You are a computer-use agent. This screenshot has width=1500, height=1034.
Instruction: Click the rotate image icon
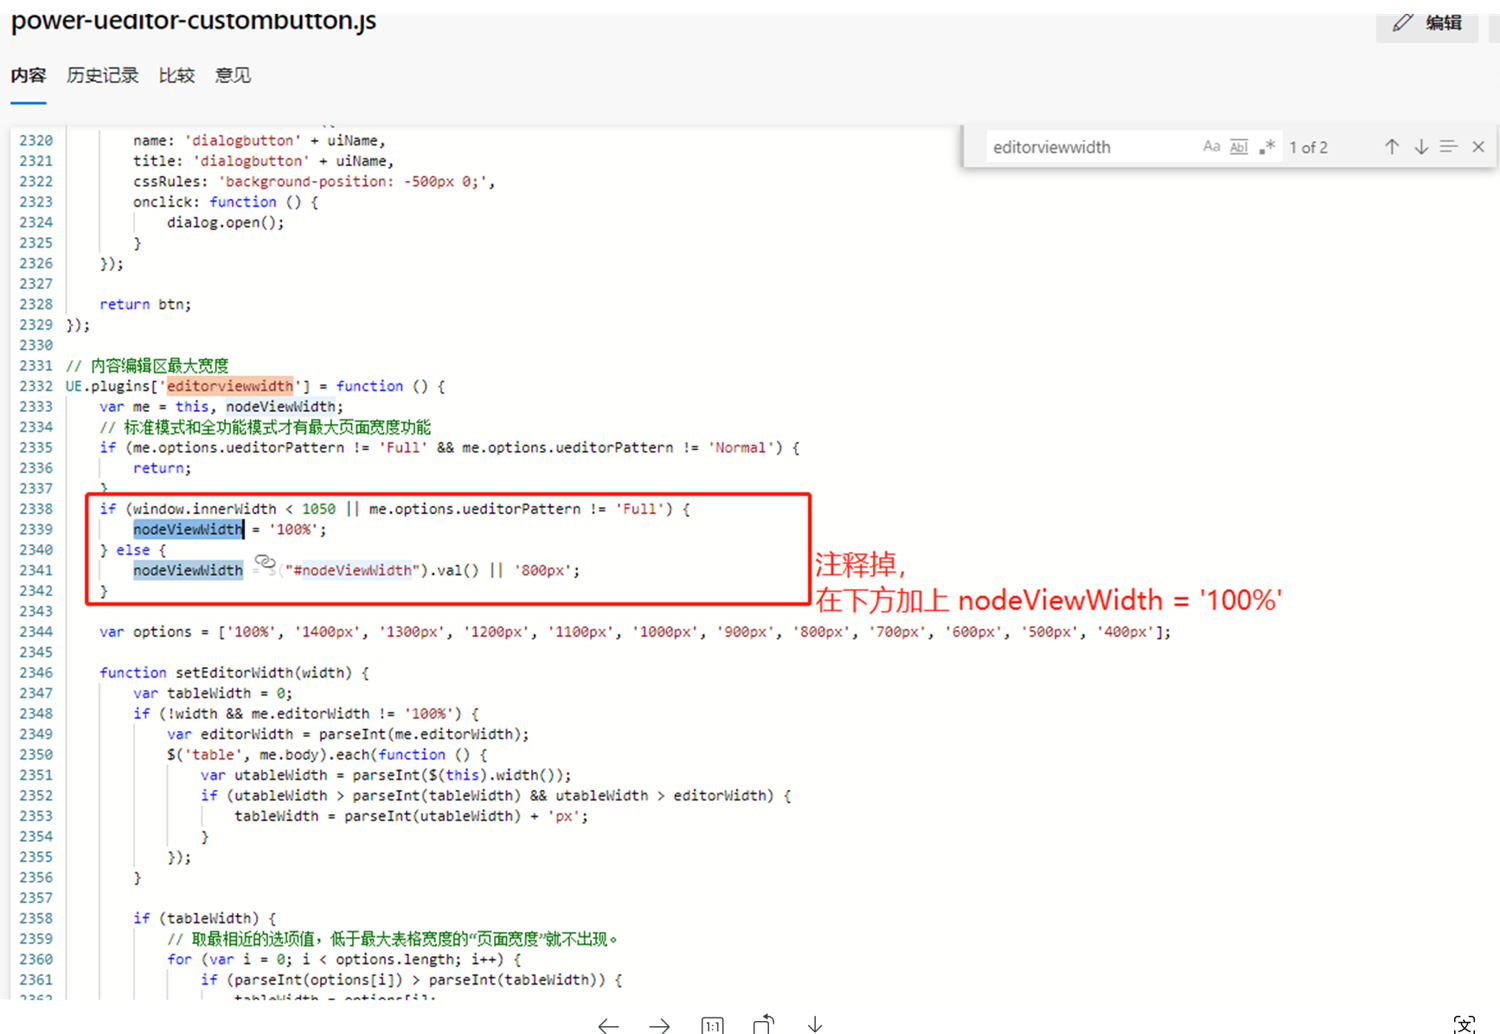point(764,1024)
